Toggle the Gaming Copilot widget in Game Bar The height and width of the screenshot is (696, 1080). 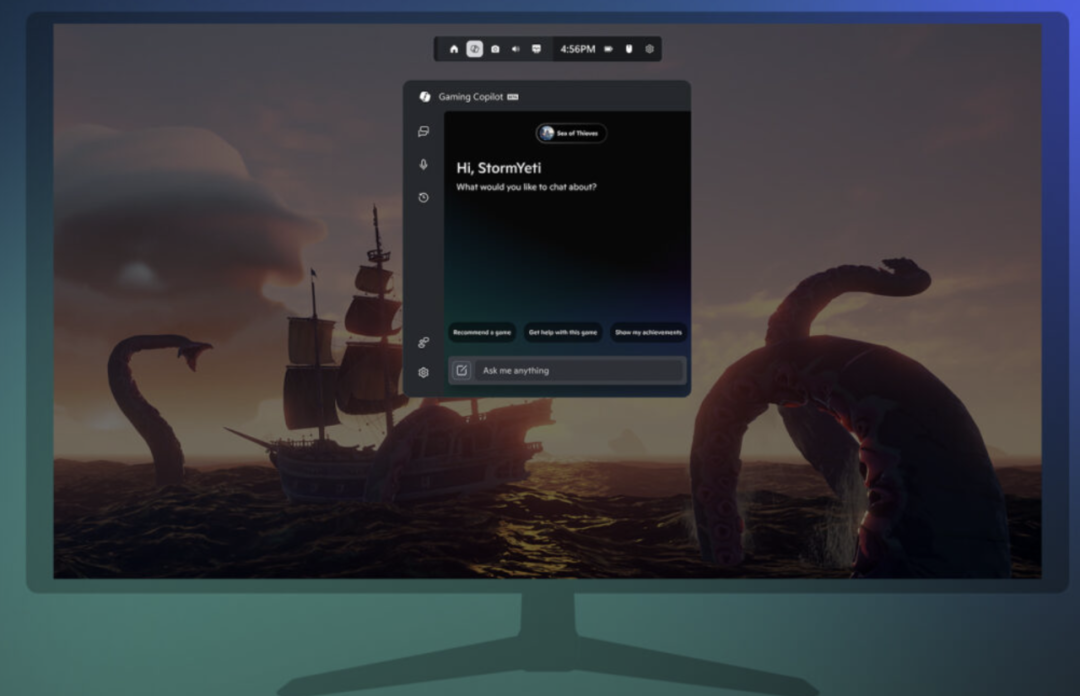coord(475,49)
